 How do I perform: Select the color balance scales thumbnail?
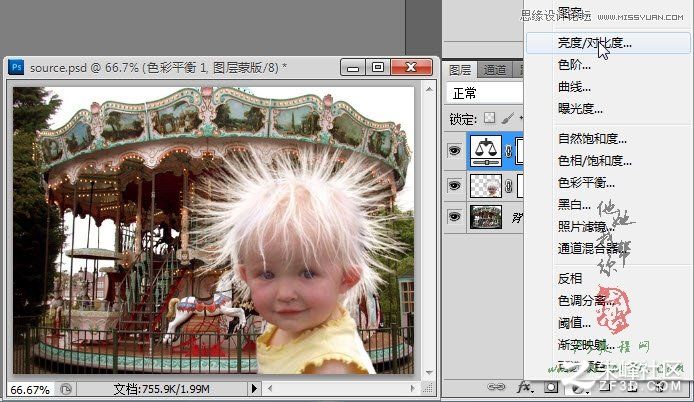click(x=486, y=151)
